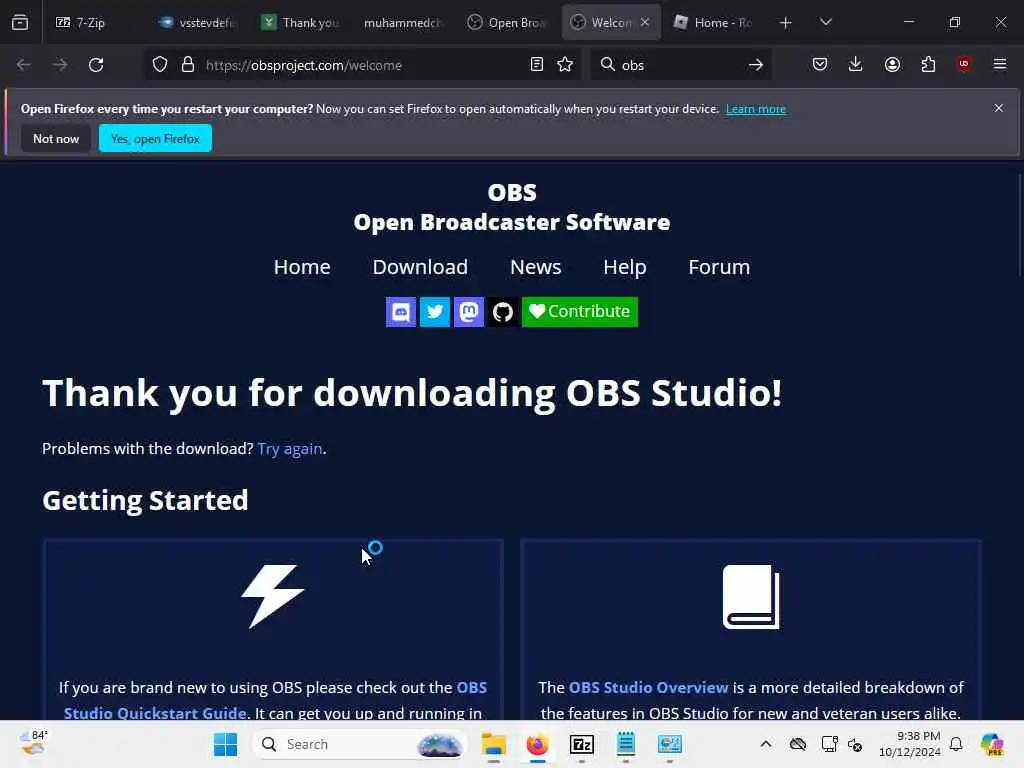The width and height of the screenshot is (1024, 768).
Task: Click Yes, open Firefox button
Action: tap(155, 138)
